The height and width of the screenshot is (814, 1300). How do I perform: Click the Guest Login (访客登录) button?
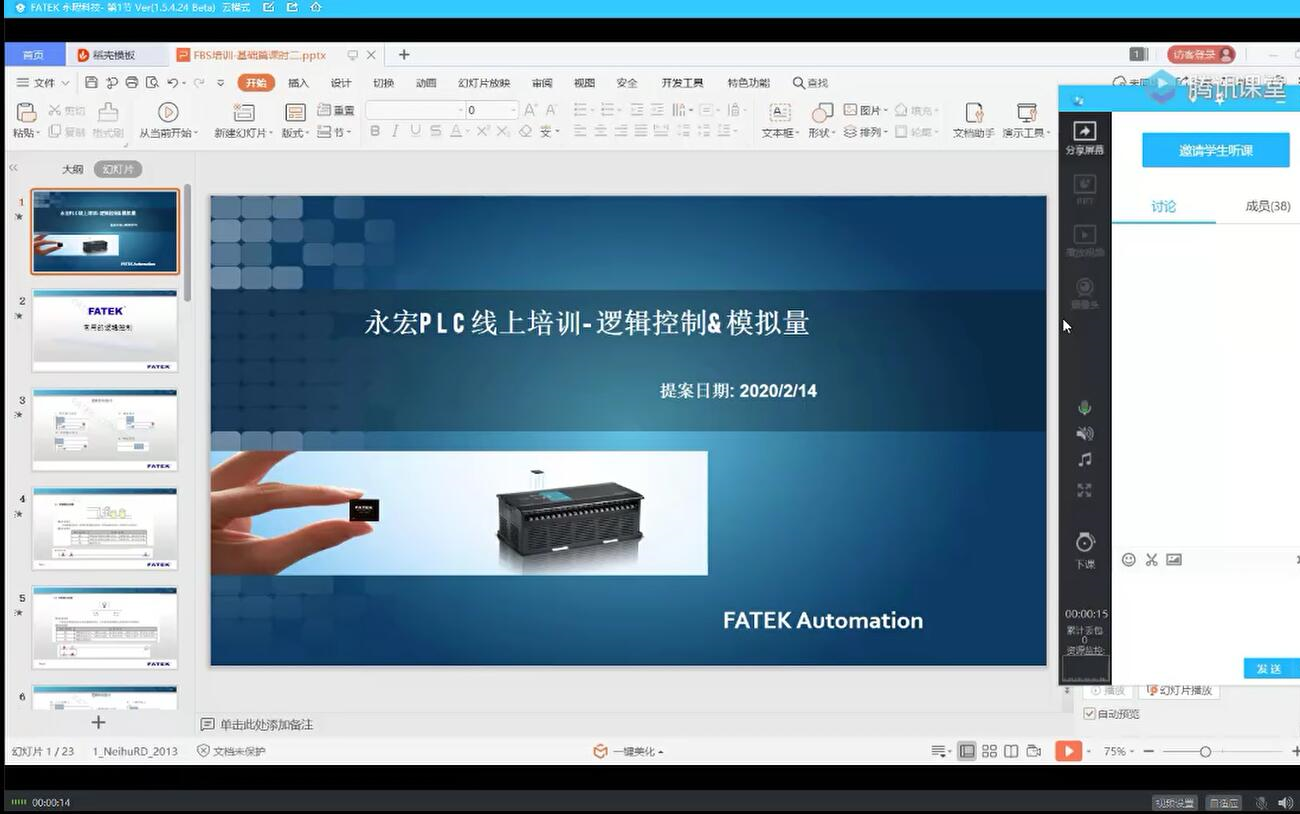[x=1201, y=55]
